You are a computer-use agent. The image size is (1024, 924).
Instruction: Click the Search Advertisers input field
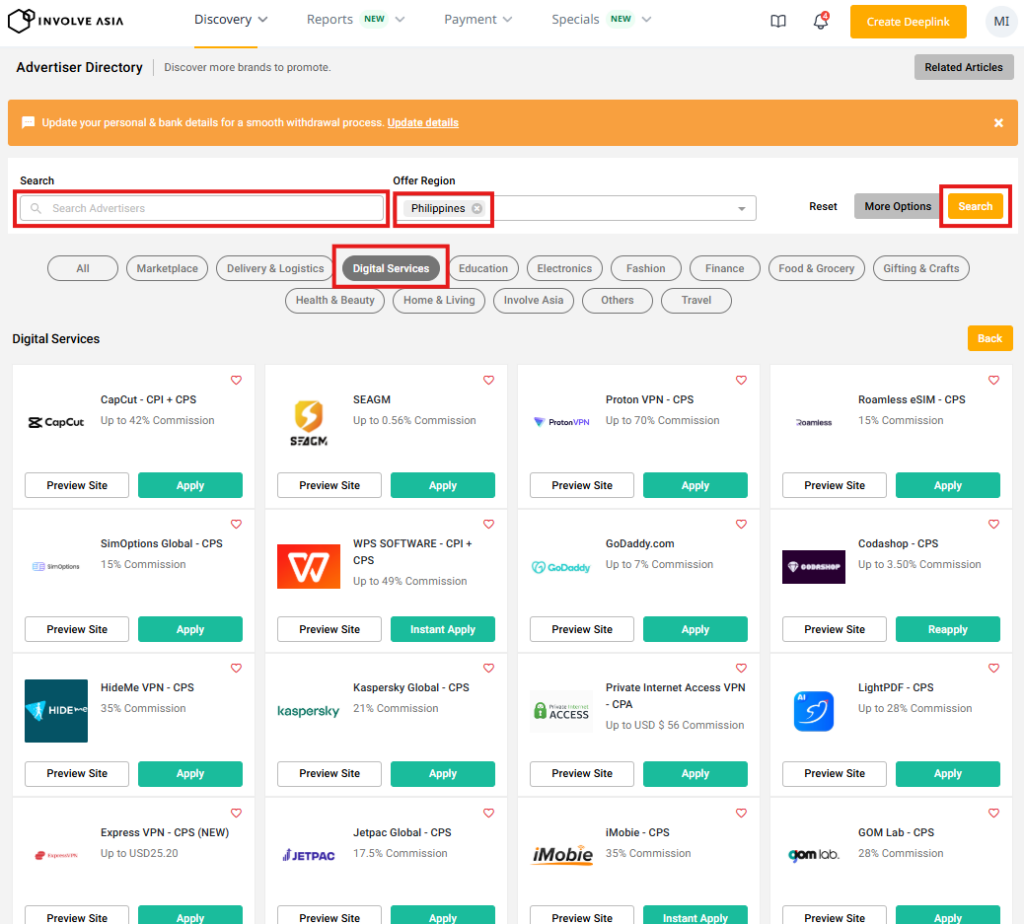203,208
